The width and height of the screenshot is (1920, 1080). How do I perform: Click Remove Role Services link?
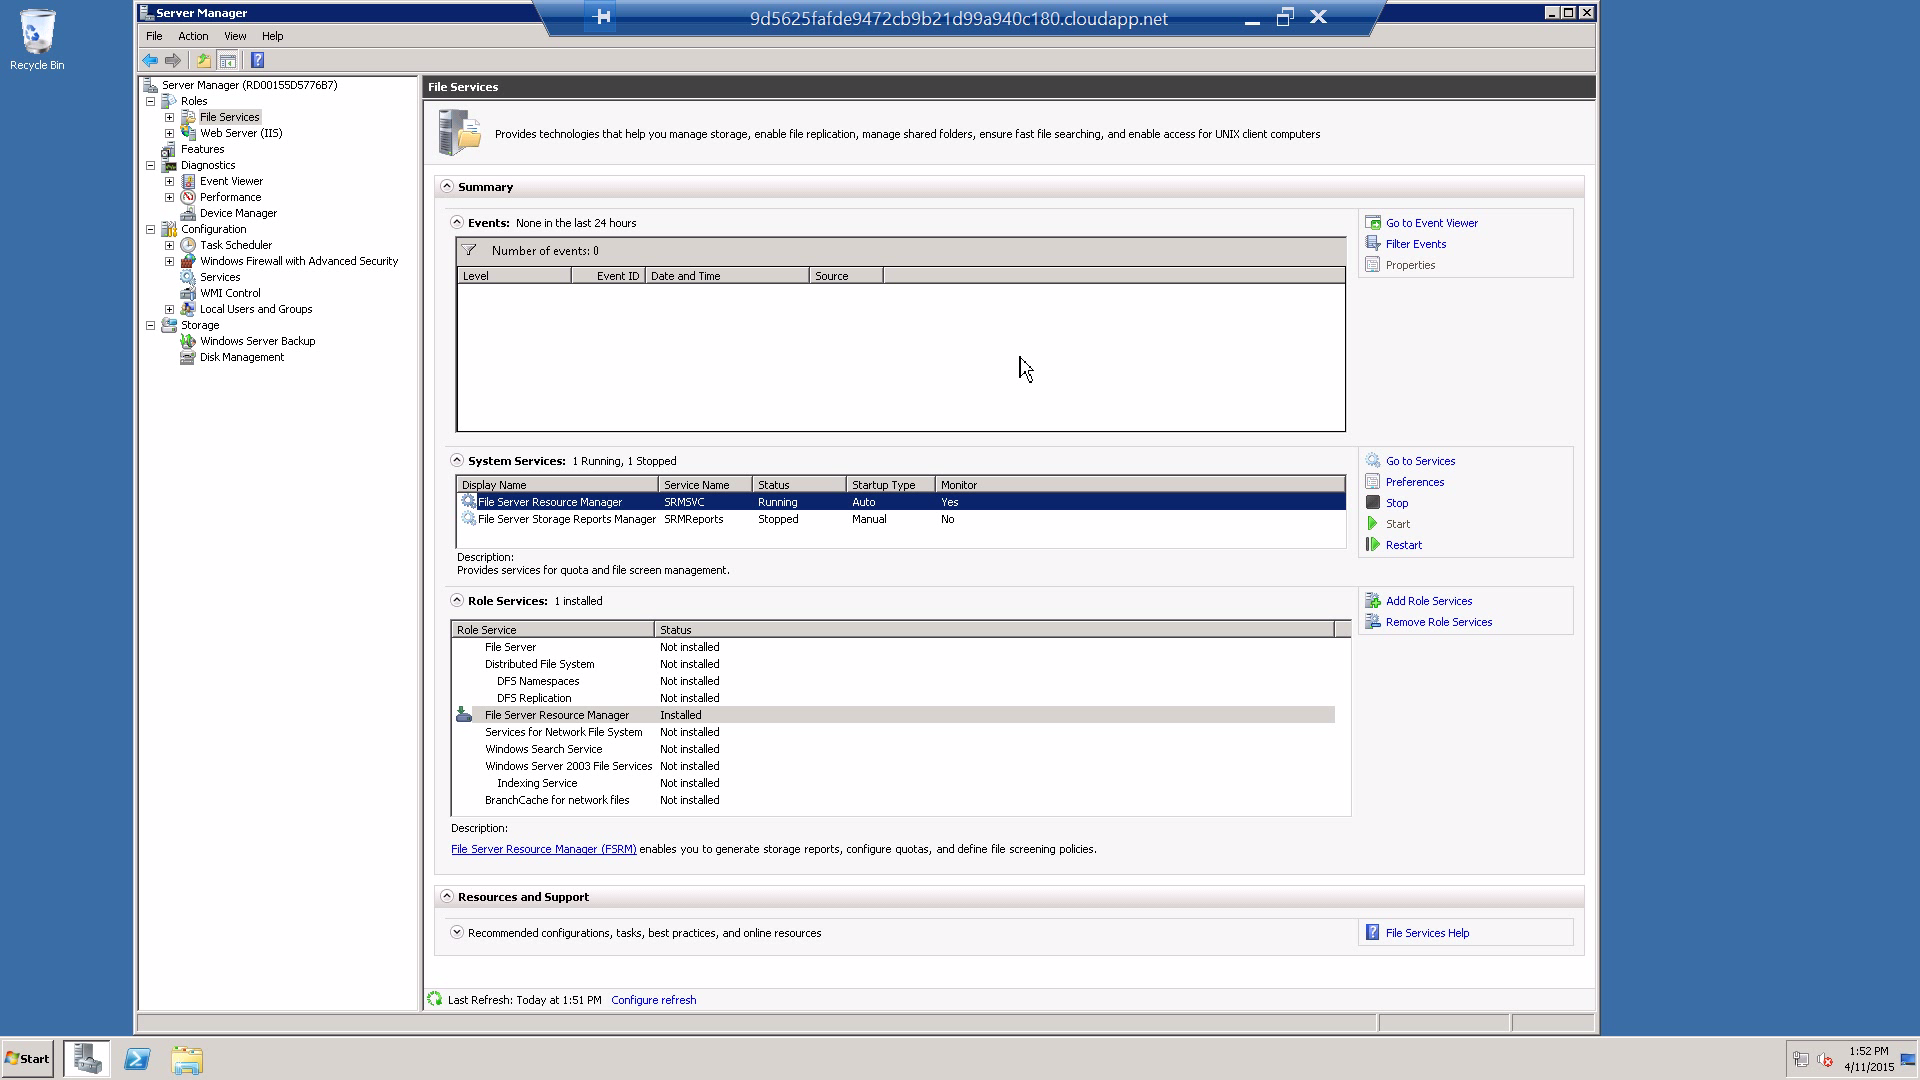pyautogui.click(x=1438, y=622)
